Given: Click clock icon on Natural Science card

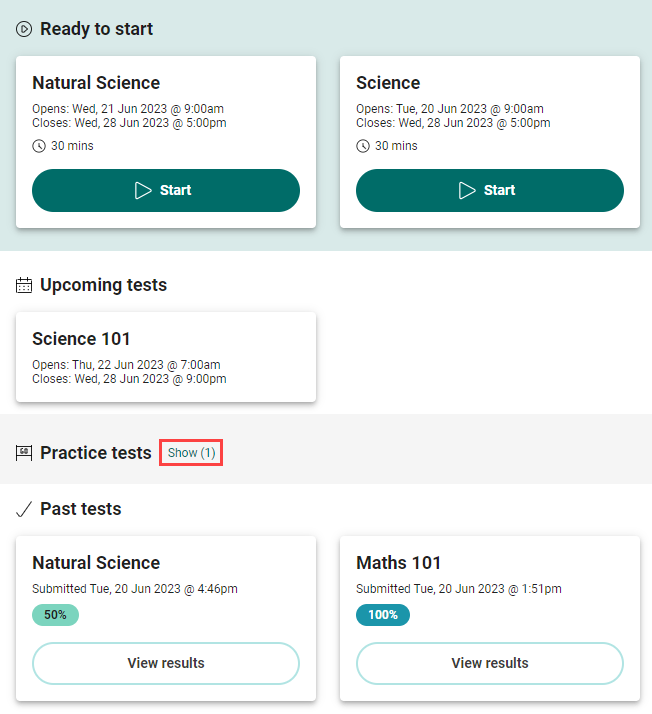Looking at the screenshot, I should click(x=39, y=146).
